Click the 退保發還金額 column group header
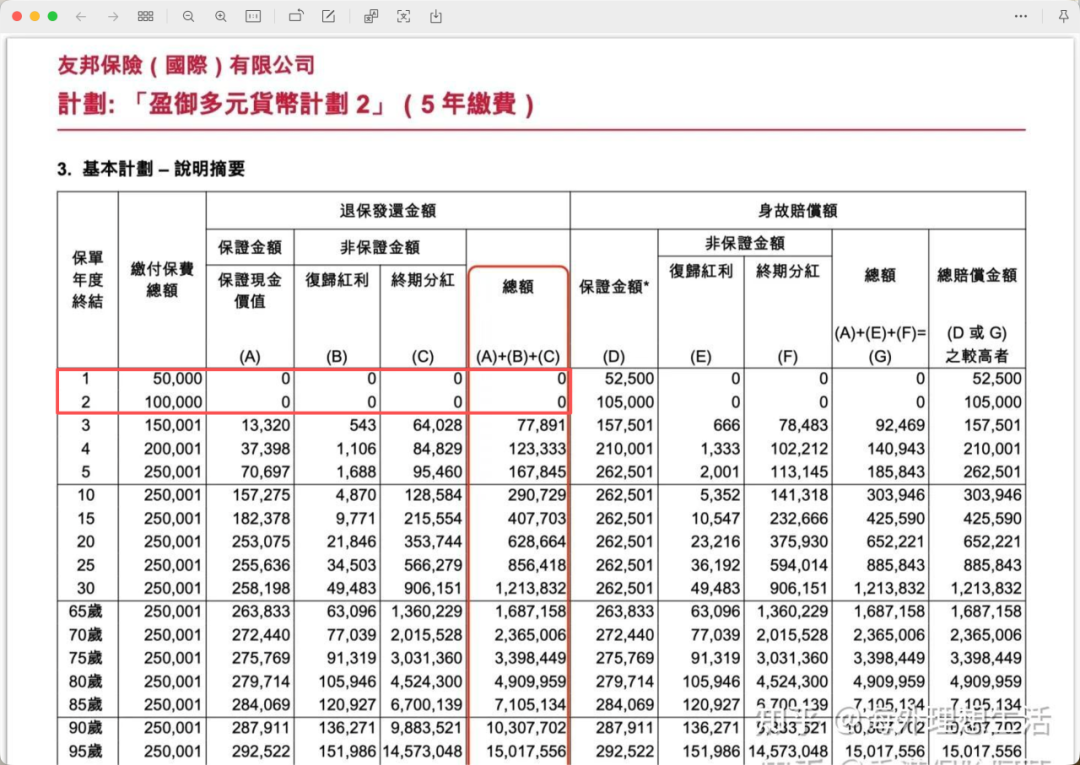This screenshot has height=765, width=1080. (x=388, y=211)
